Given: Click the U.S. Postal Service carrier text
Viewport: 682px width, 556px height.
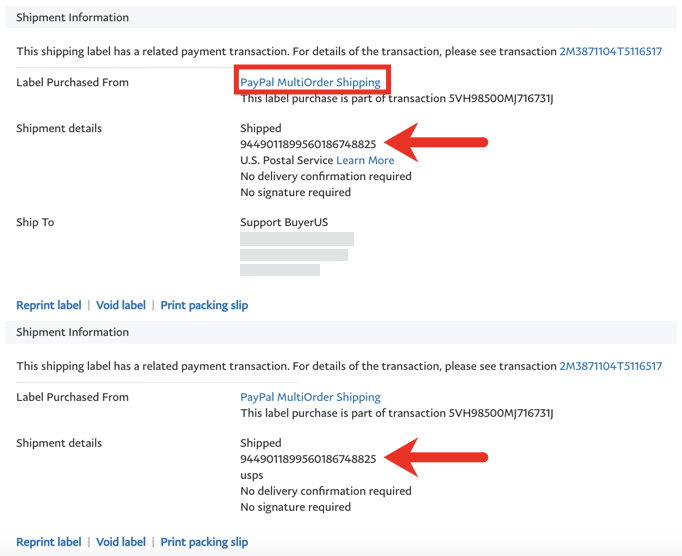Looking at the screenshot, I should (287, 160).
